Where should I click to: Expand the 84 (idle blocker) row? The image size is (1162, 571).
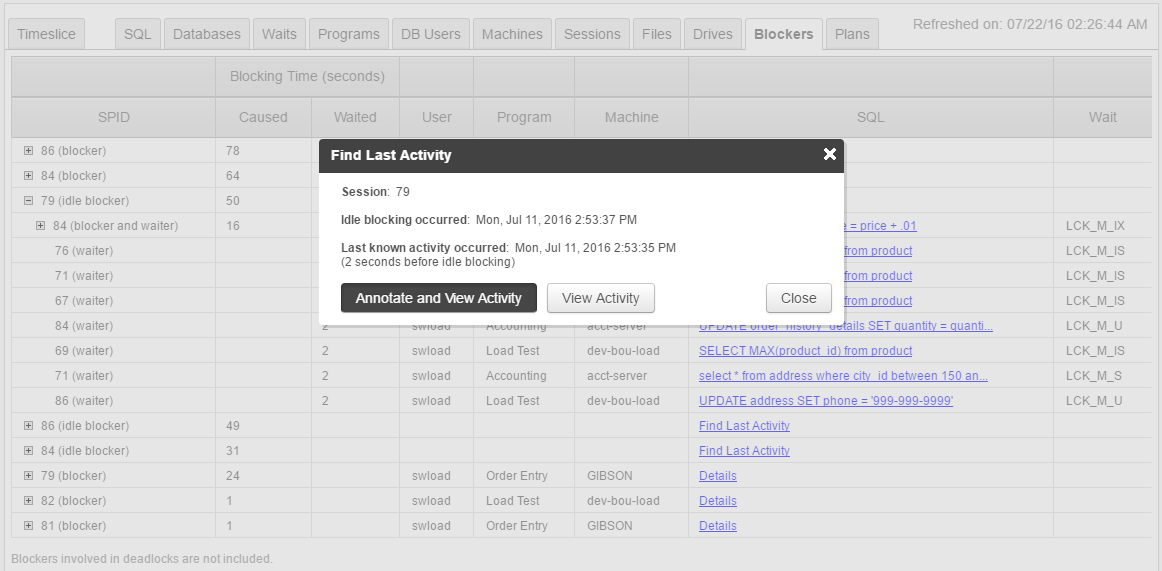[28, 451]
